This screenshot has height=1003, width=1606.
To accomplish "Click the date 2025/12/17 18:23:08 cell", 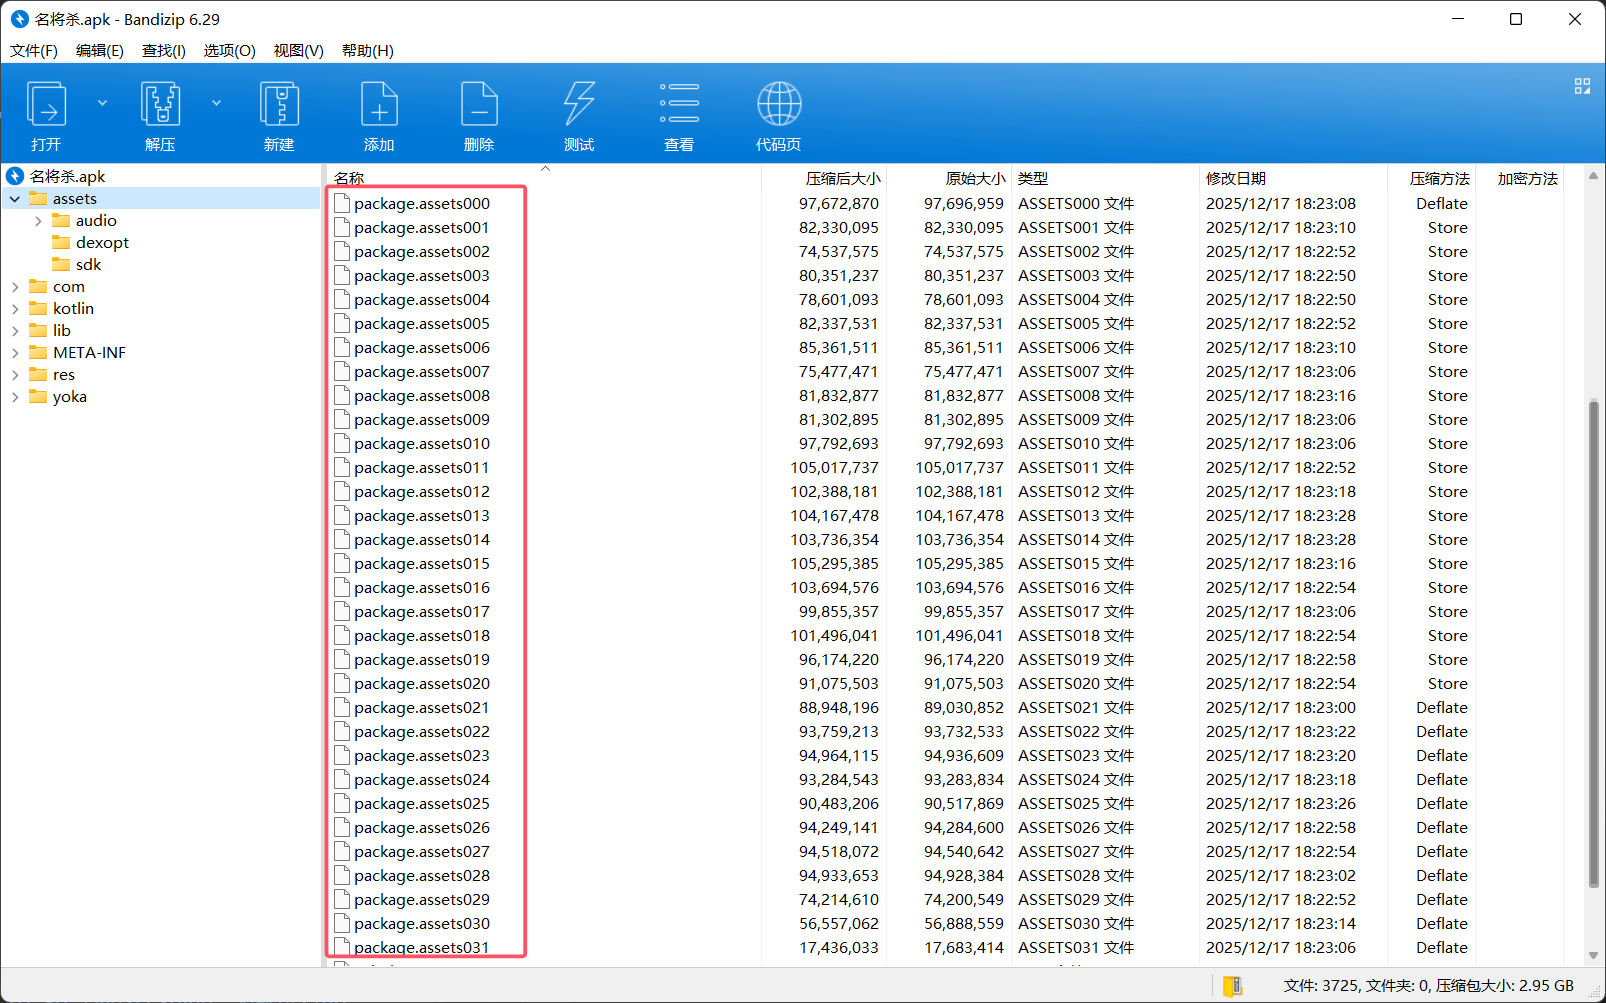I will (x=1281, y=203).
